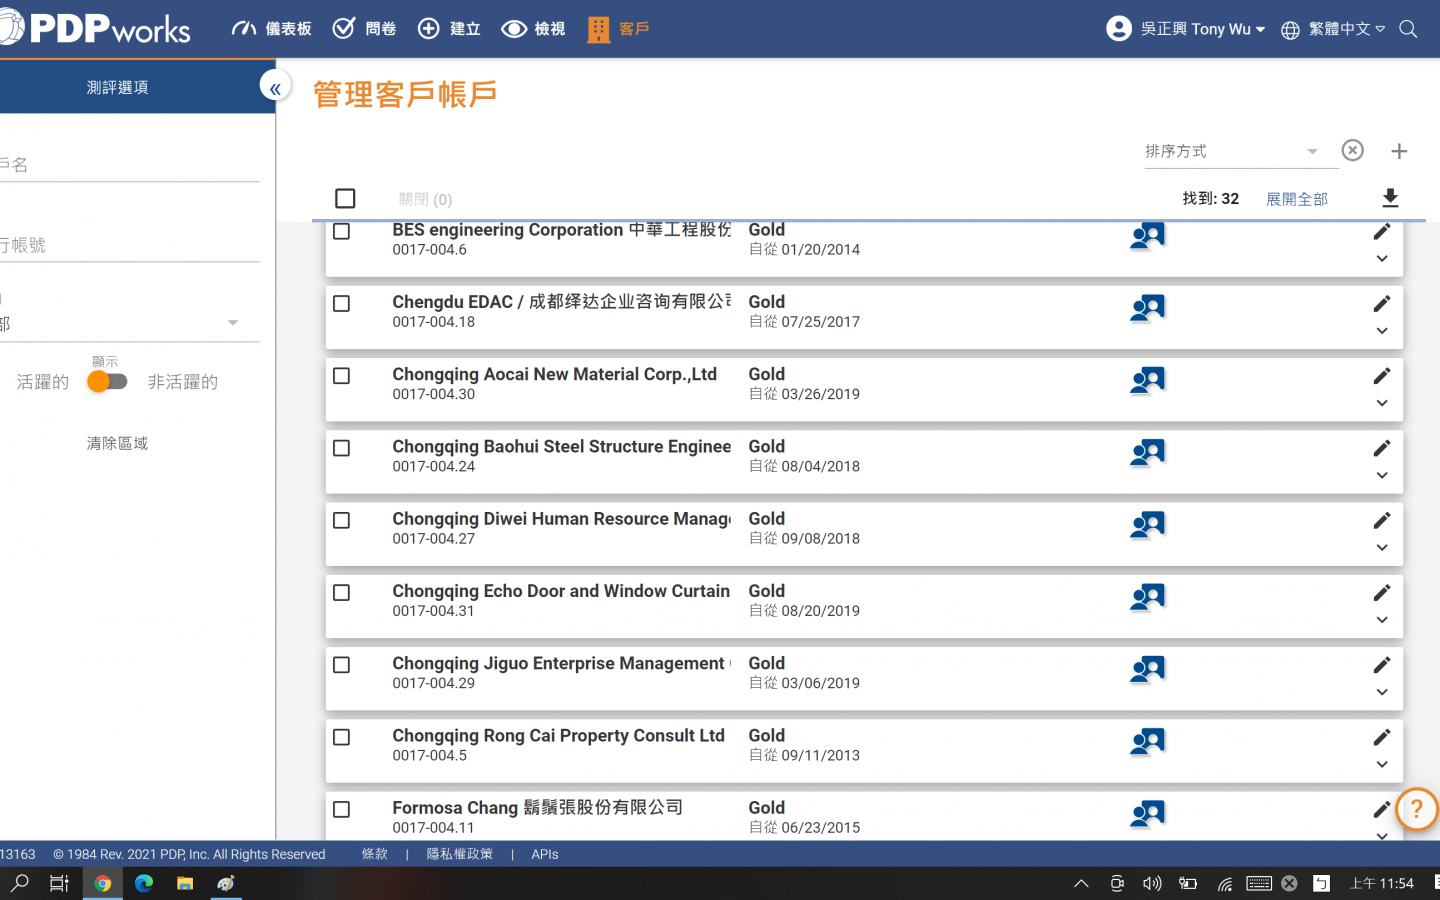
Task: Check the Chongqing Diwei Human Resource row
Action: coord(341,520)
